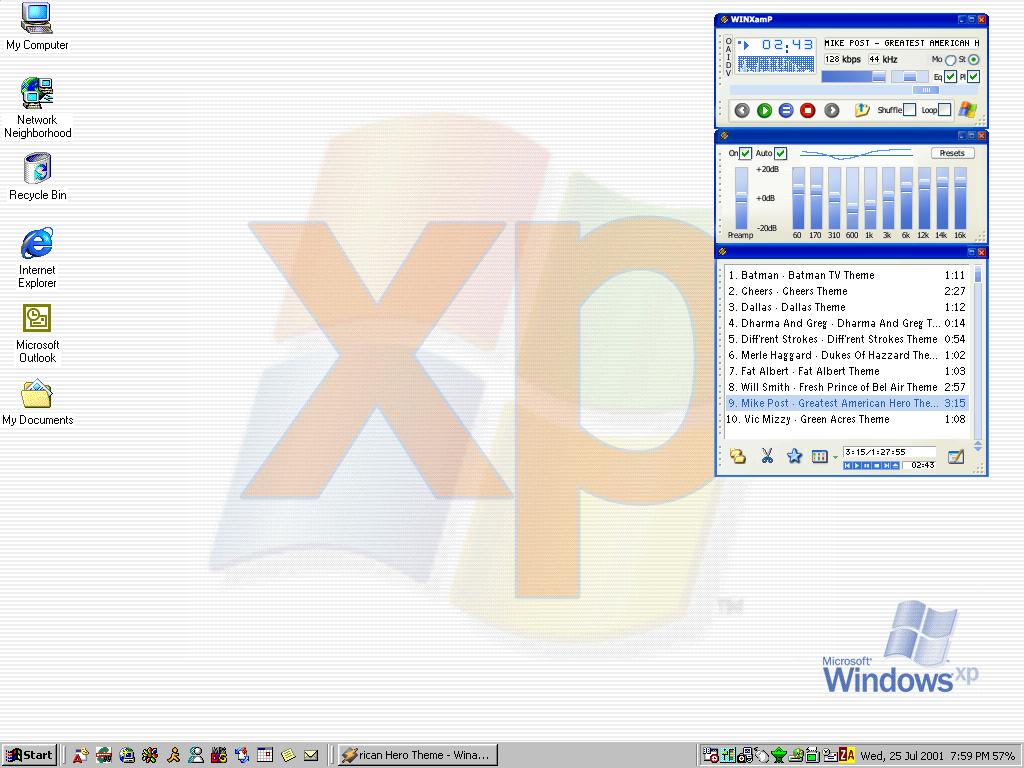
Task: Enable the Loop checkbox
Action: coord(944,110)
